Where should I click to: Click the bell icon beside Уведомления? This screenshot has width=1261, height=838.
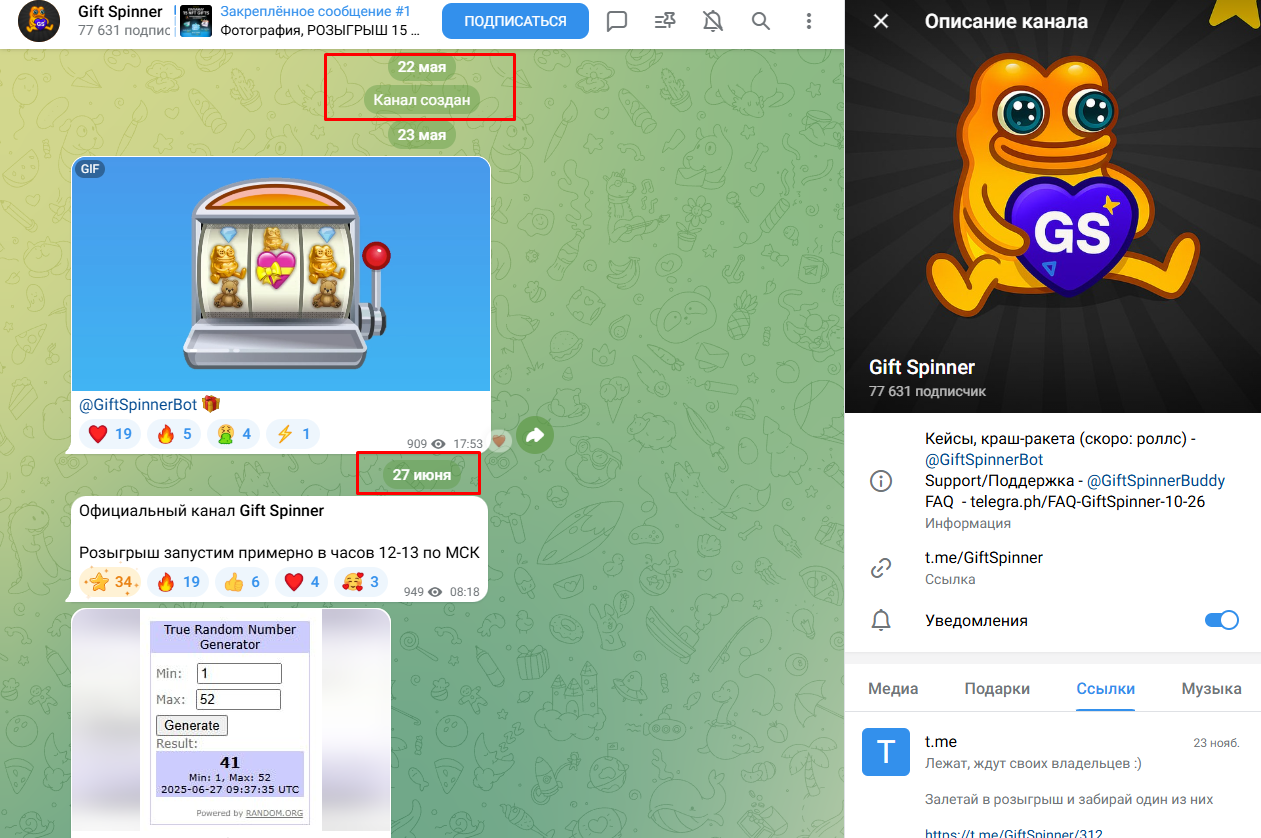(x=881, y=620)
